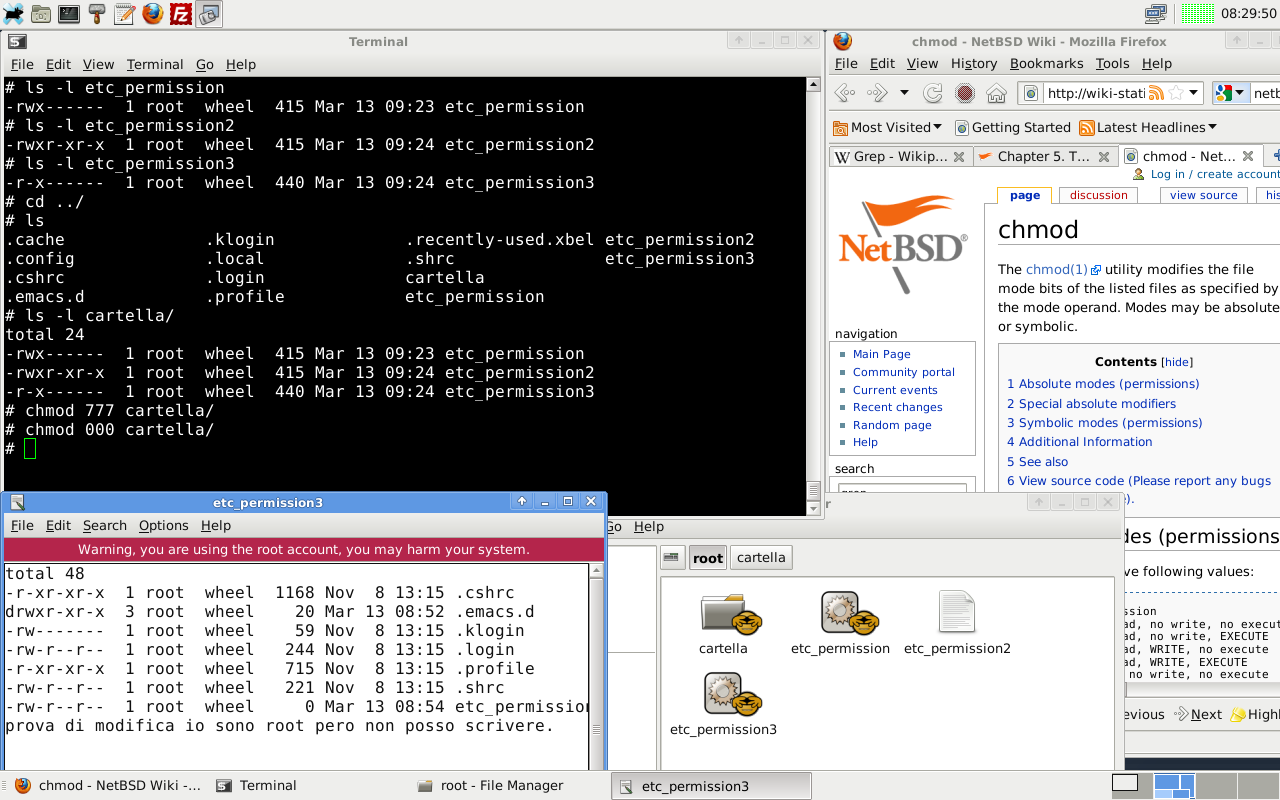
Task: Switch to the empty first workspace in pager
Action: pyautogui.click(x=1125, y=782)
